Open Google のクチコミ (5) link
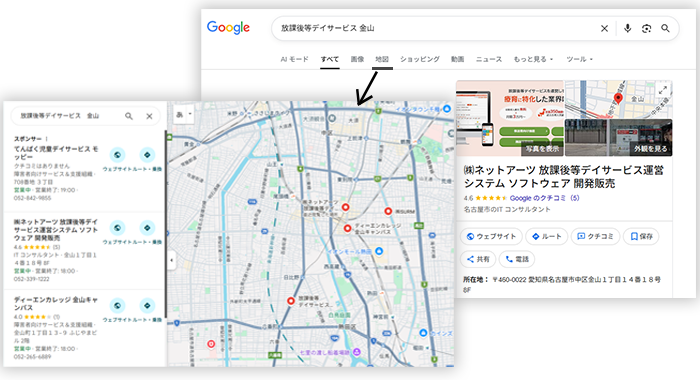 pos(544,198)
